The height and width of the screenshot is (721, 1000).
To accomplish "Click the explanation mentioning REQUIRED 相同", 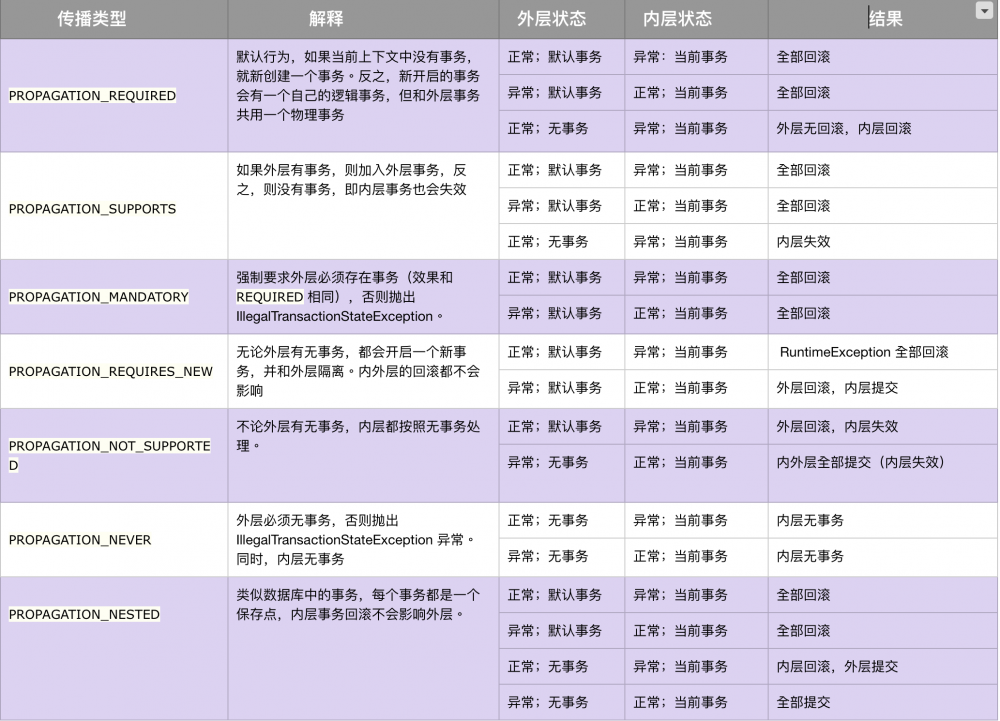I will (363, 296).
